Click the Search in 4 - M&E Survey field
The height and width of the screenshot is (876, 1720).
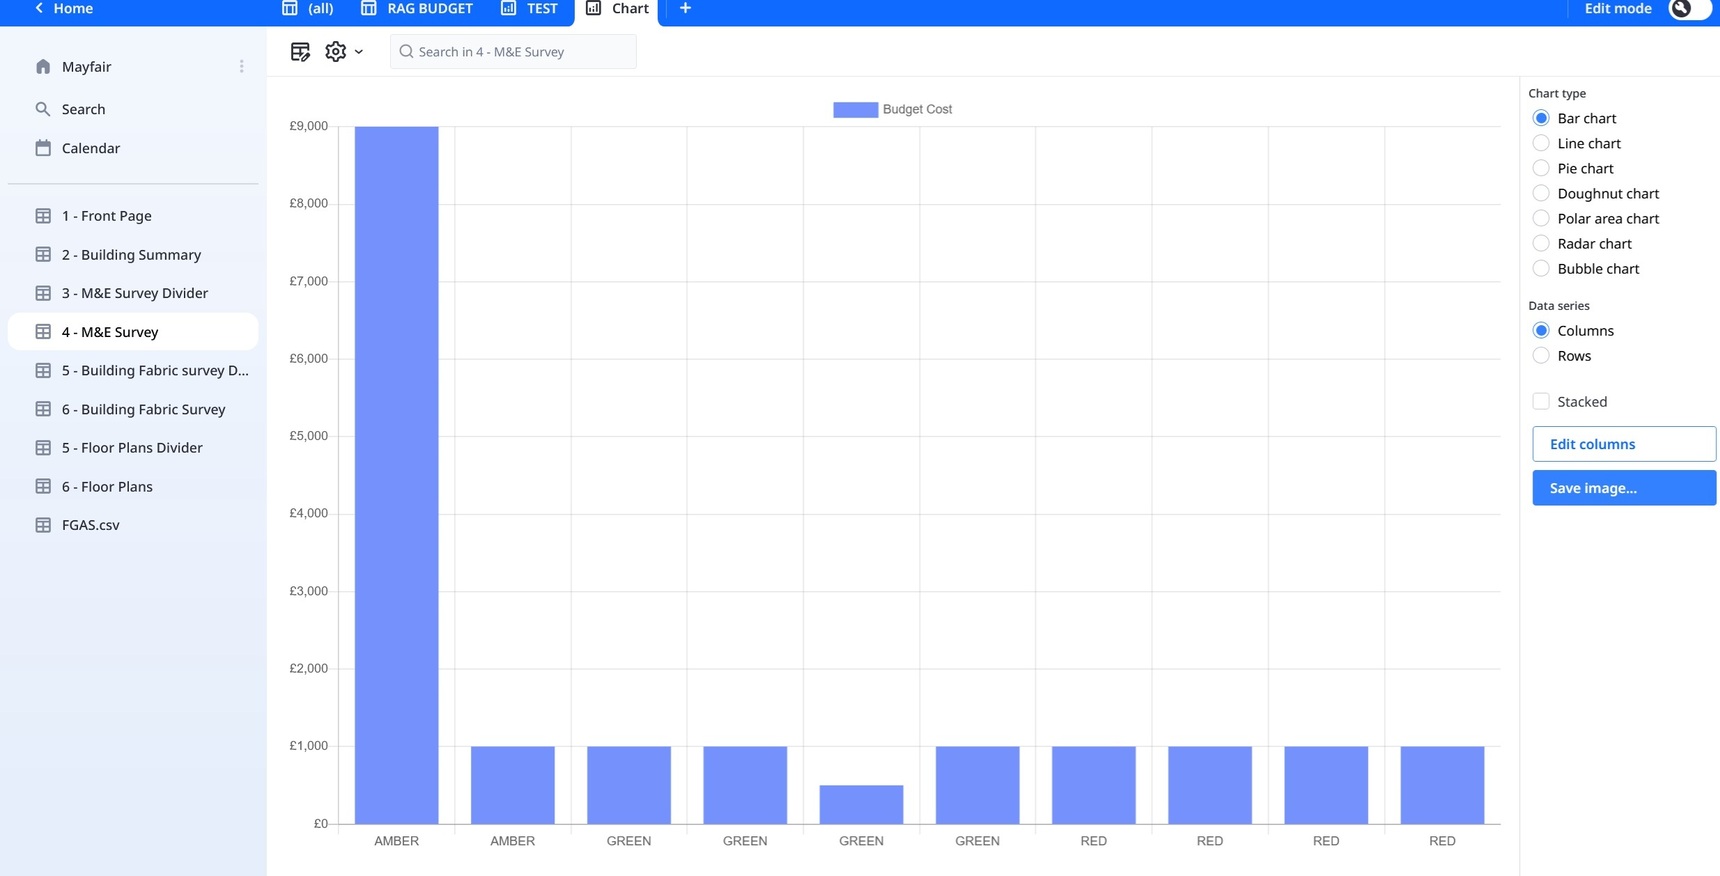[x=513, y=52]
